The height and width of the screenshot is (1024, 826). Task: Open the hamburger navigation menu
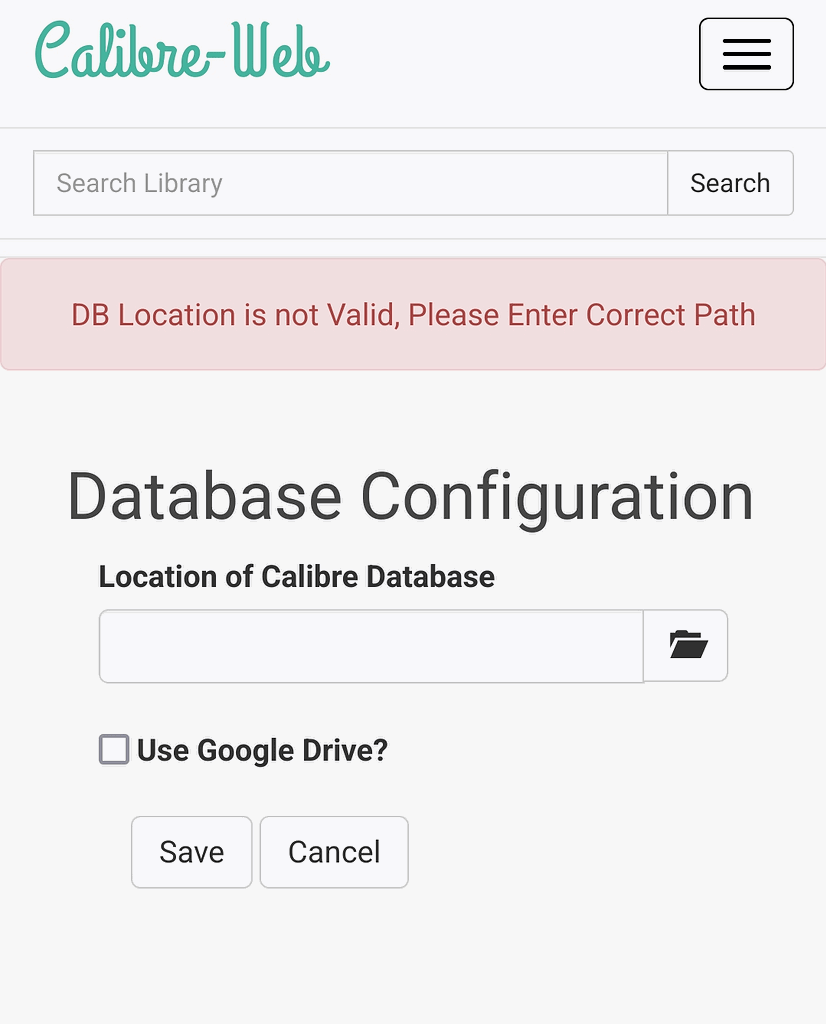point(746,54)
